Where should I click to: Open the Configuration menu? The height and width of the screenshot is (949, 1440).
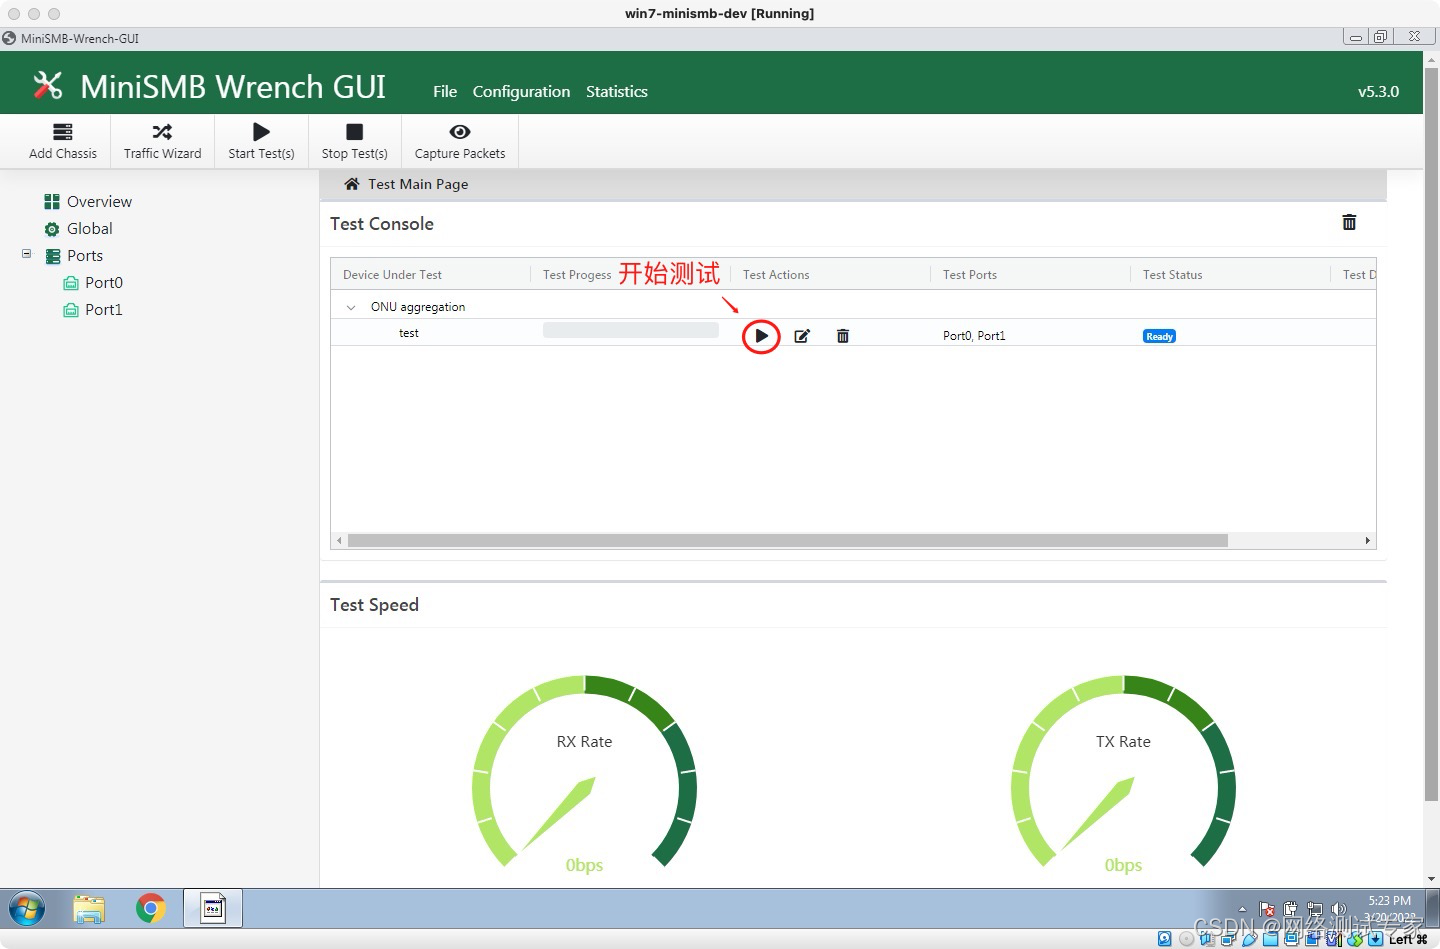tap(521, 91)
